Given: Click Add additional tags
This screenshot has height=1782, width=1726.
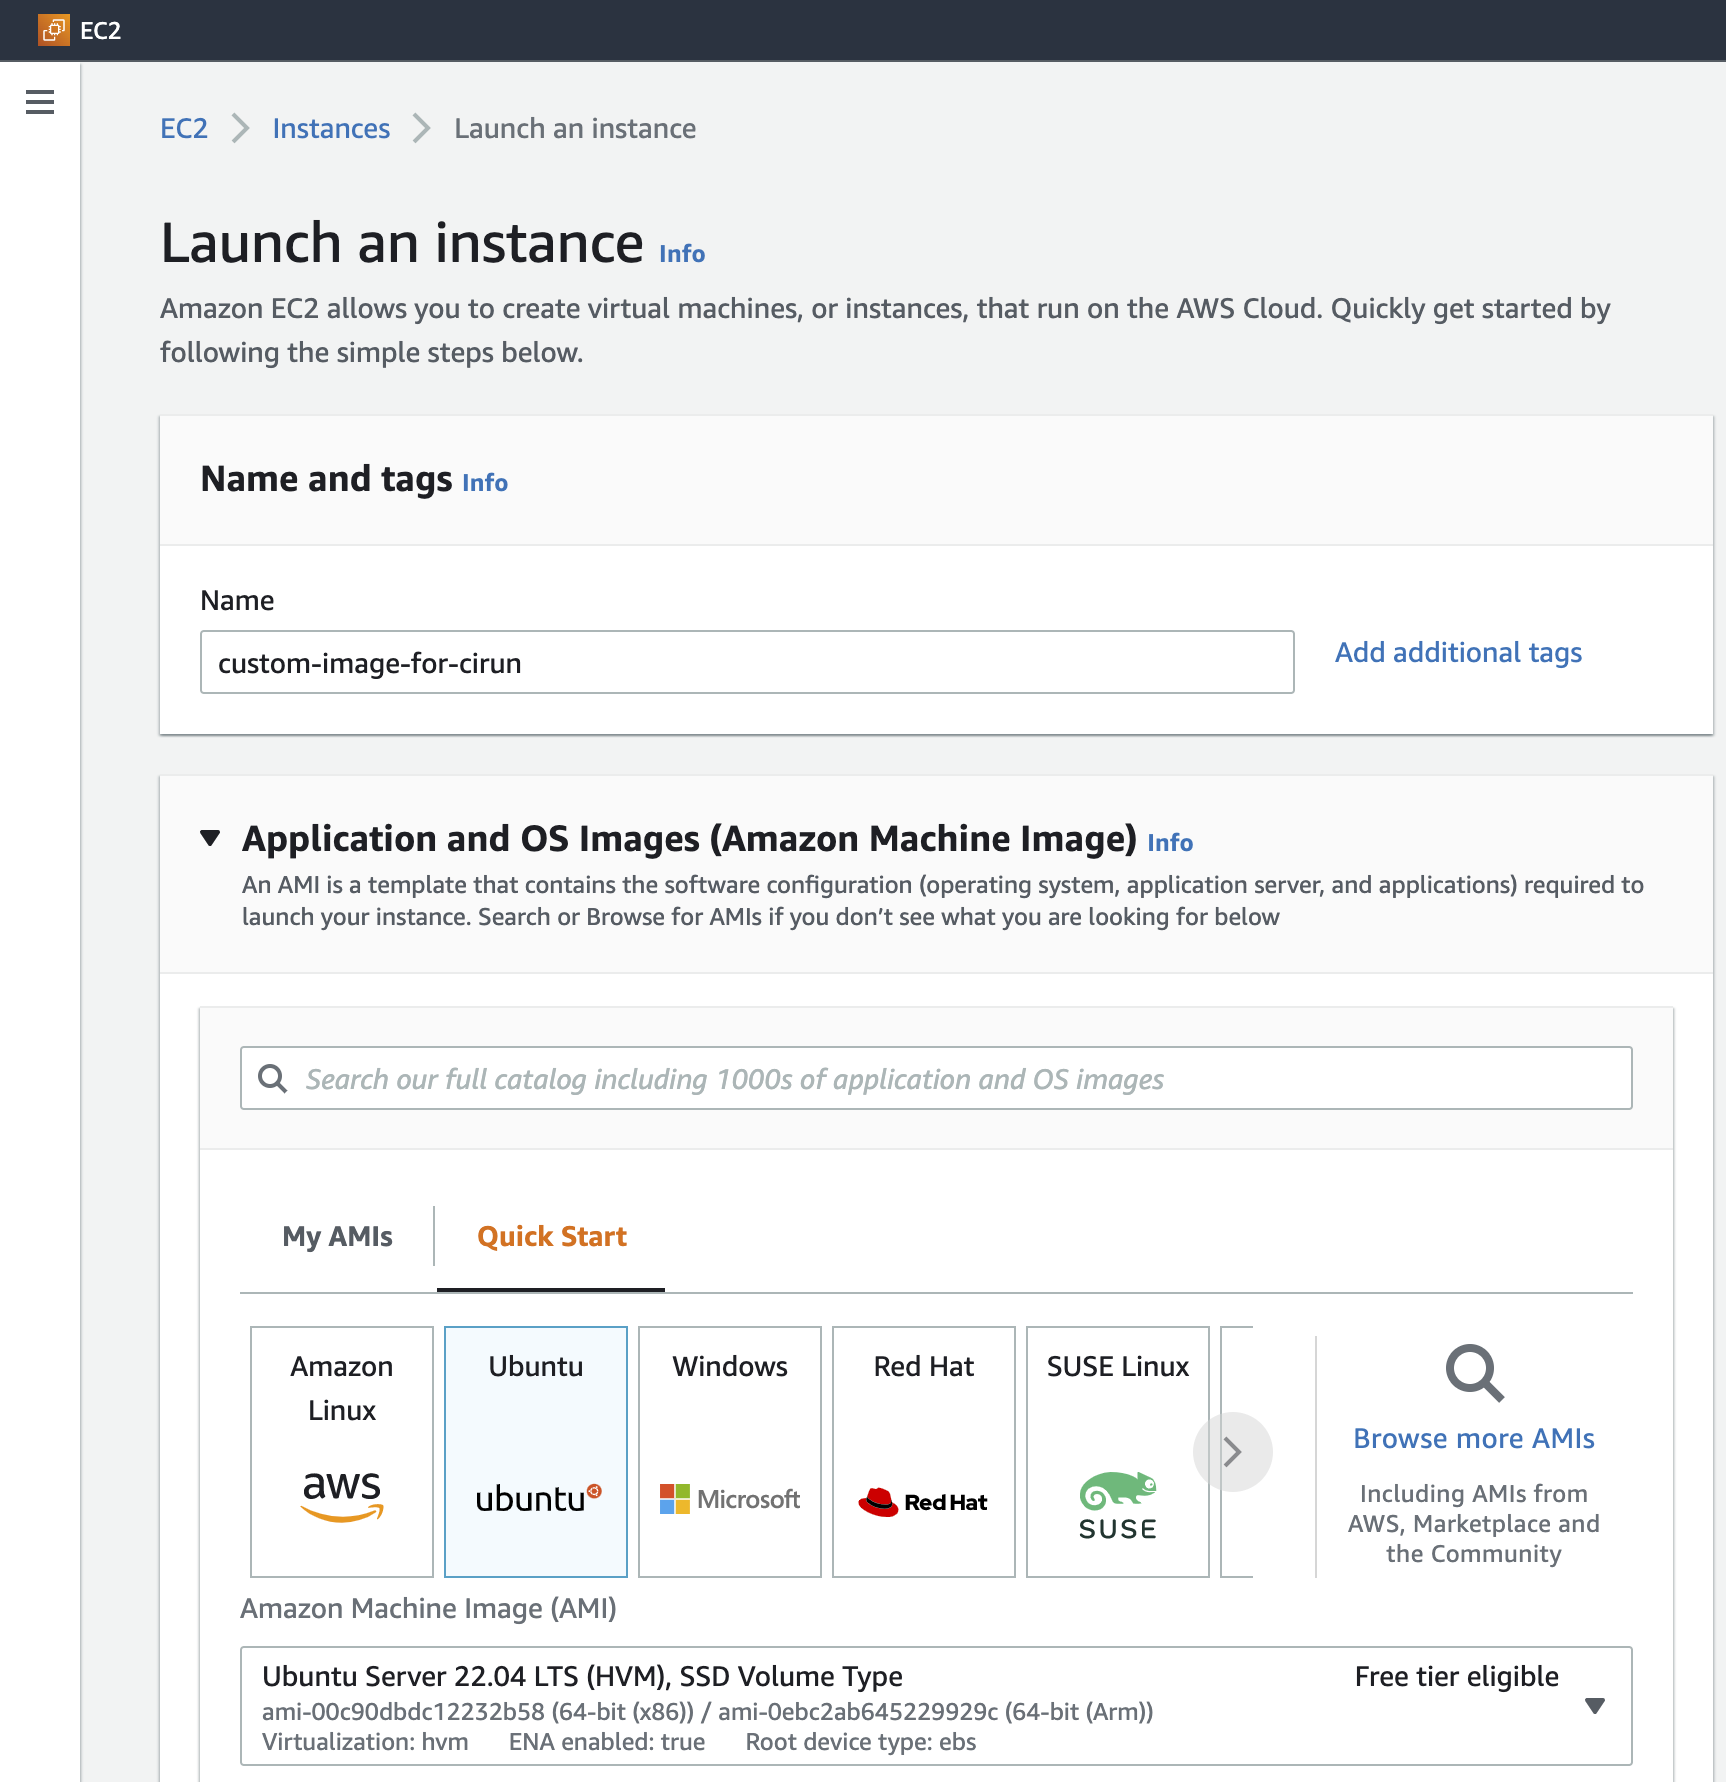Looking at the screenshot, I should pyautogui.click(x=1457, y=652).
